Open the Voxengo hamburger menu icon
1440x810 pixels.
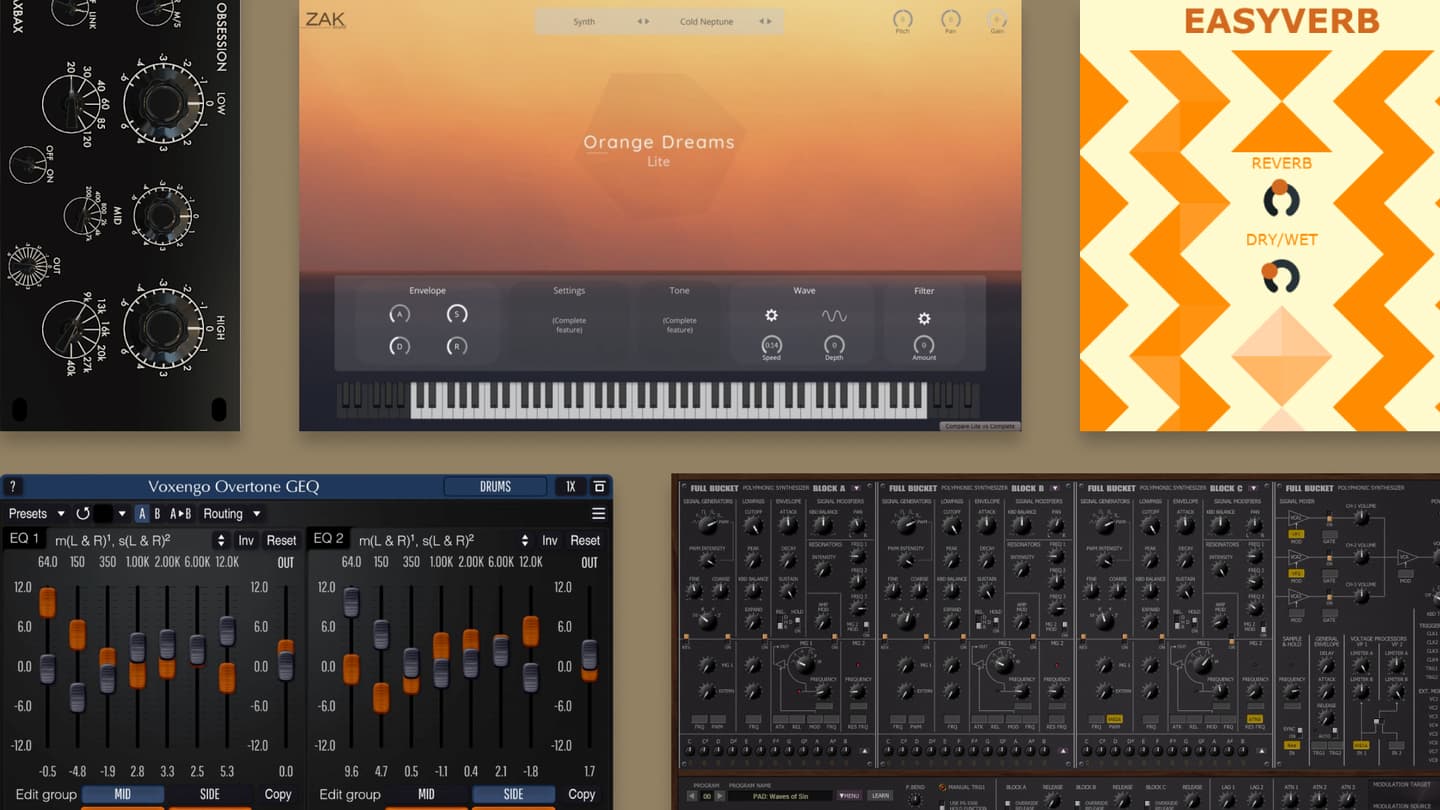pos(598,513)
